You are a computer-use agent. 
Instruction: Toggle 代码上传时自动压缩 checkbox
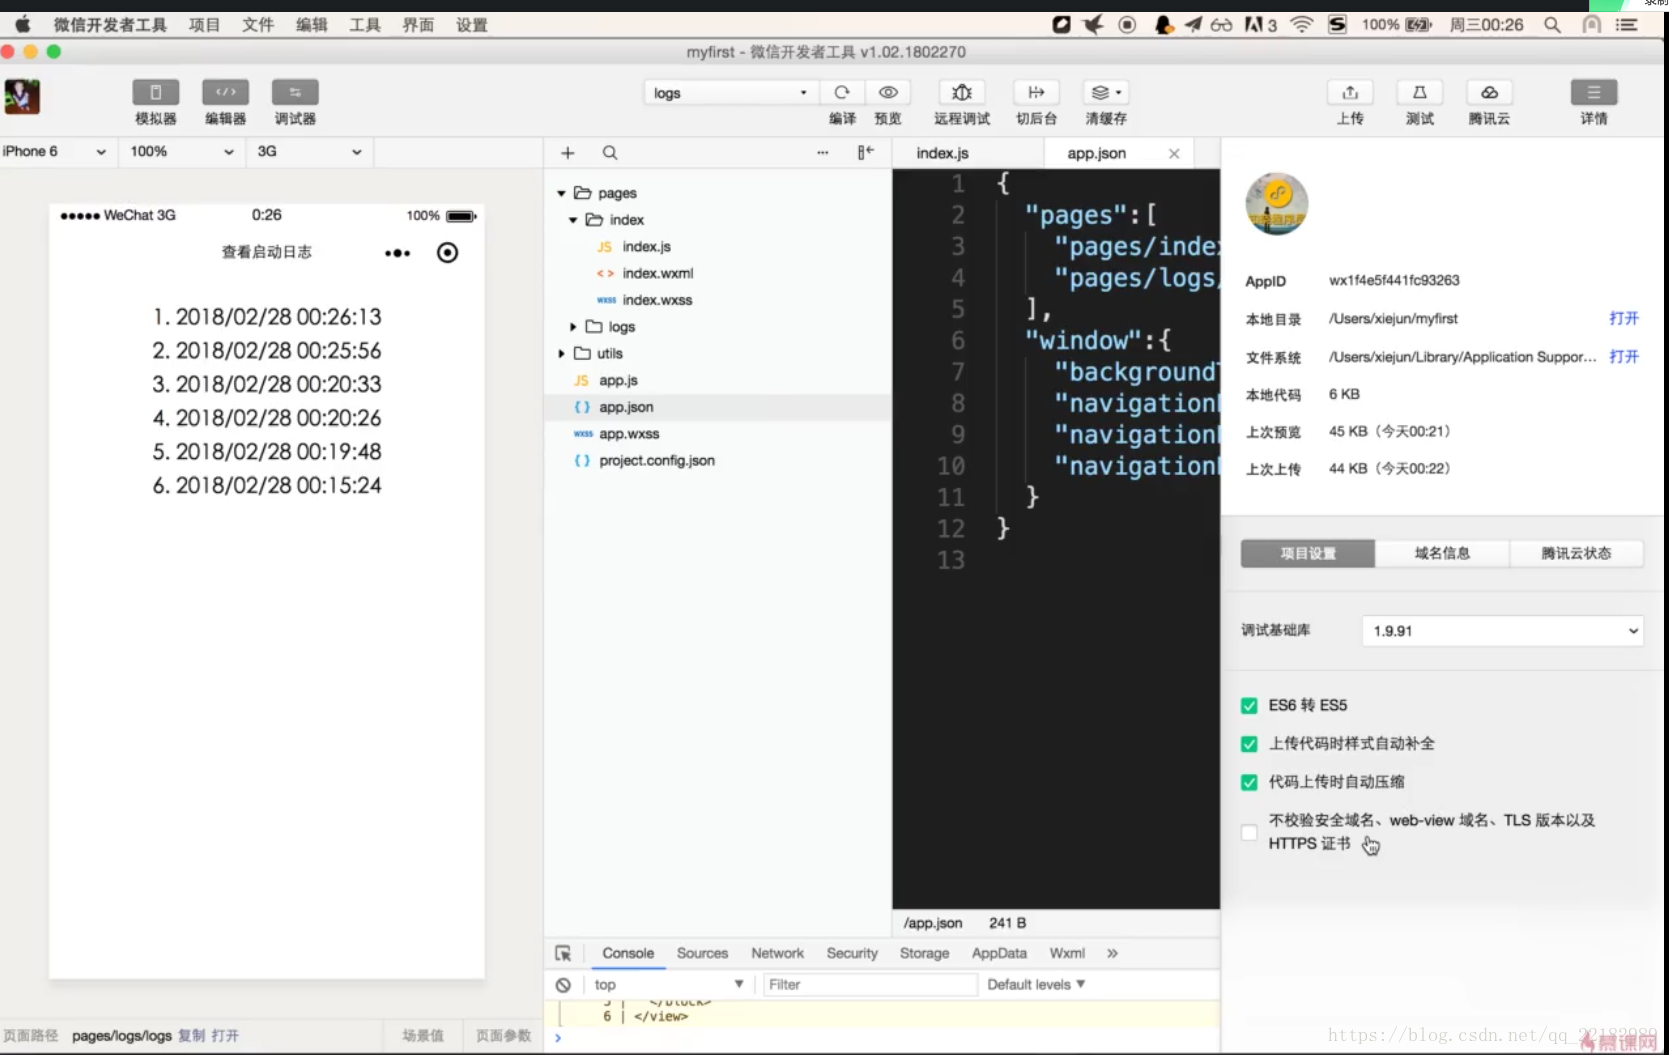(1249, 782)
